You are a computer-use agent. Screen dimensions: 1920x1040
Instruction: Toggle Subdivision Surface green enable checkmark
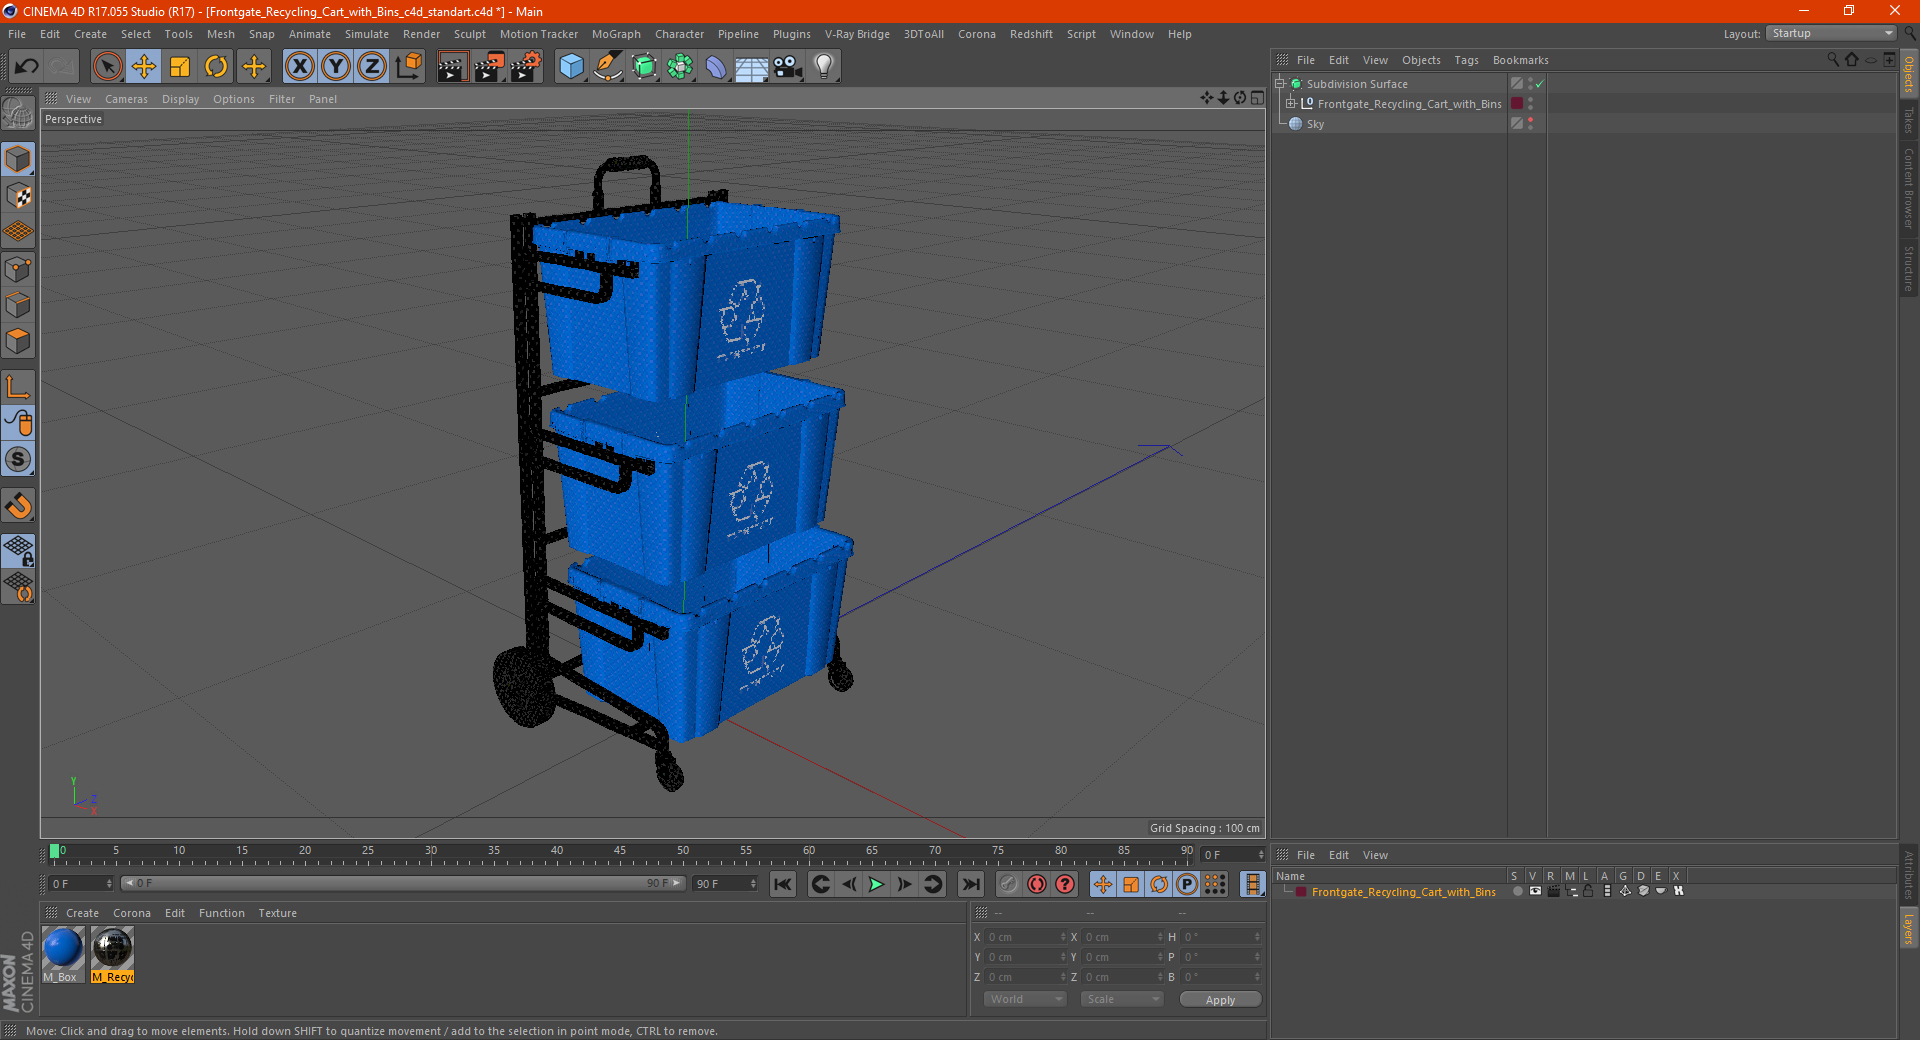coord(1539,84)
